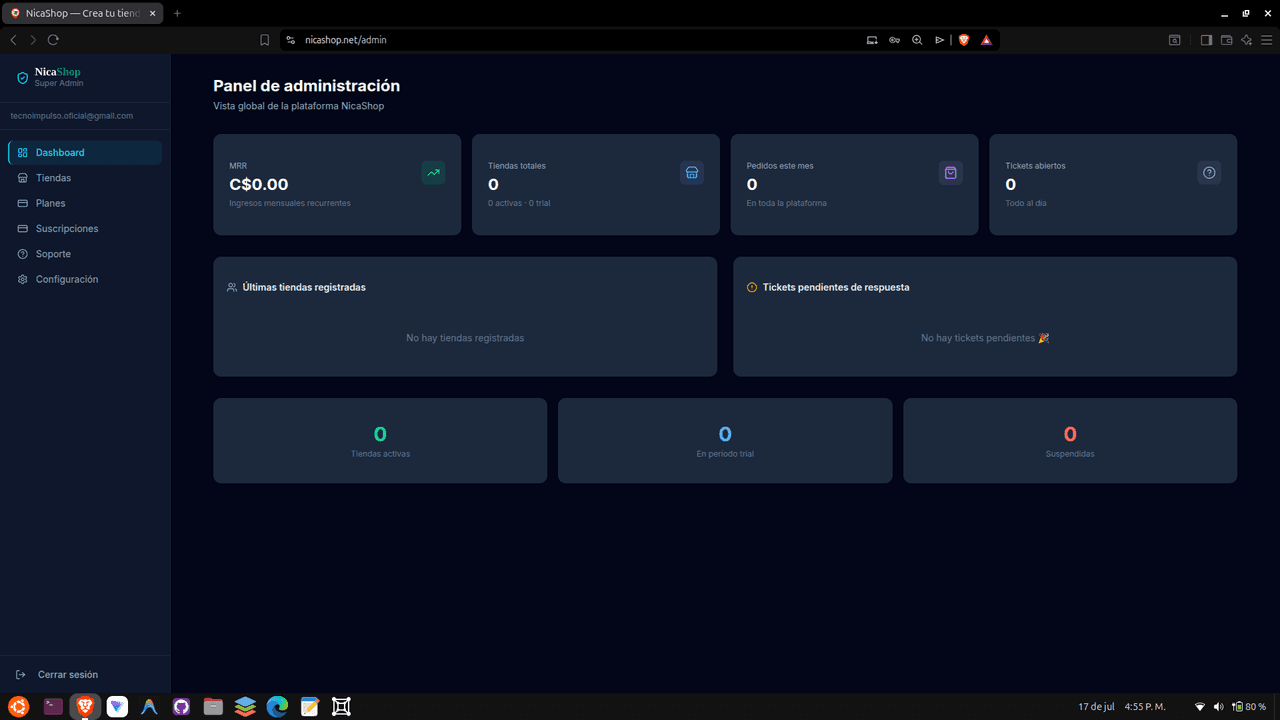1280x720 pixels.
Task: Go to Planes in the sidebar
Action: tap(85, 203)
